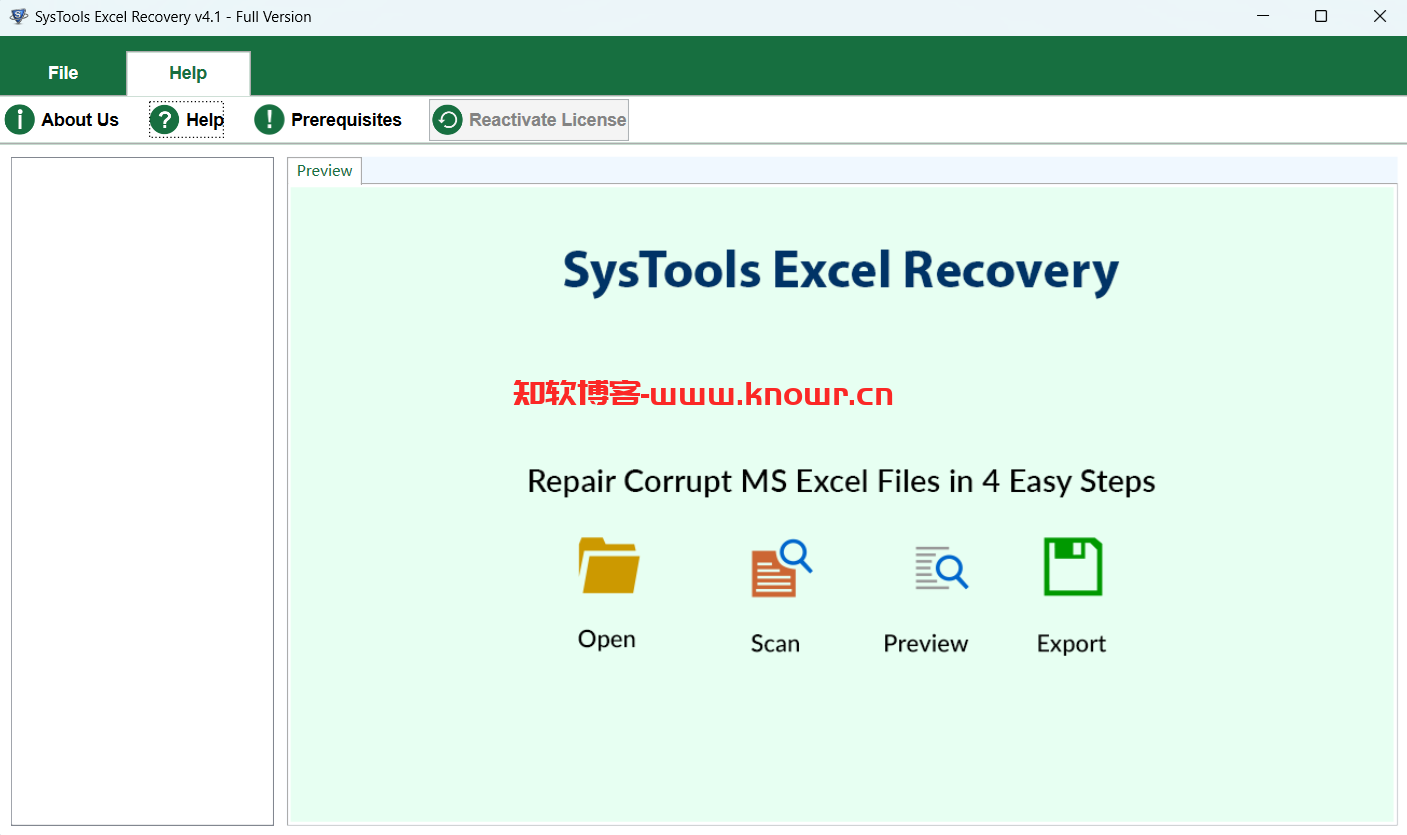
Task: Switch to the Preview panel tab
Action: click(x=325, y=171)
